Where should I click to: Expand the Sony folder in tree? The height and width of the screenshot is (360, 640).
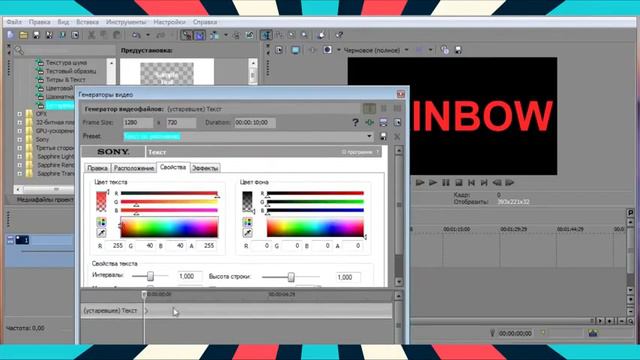tap(20, 140)
